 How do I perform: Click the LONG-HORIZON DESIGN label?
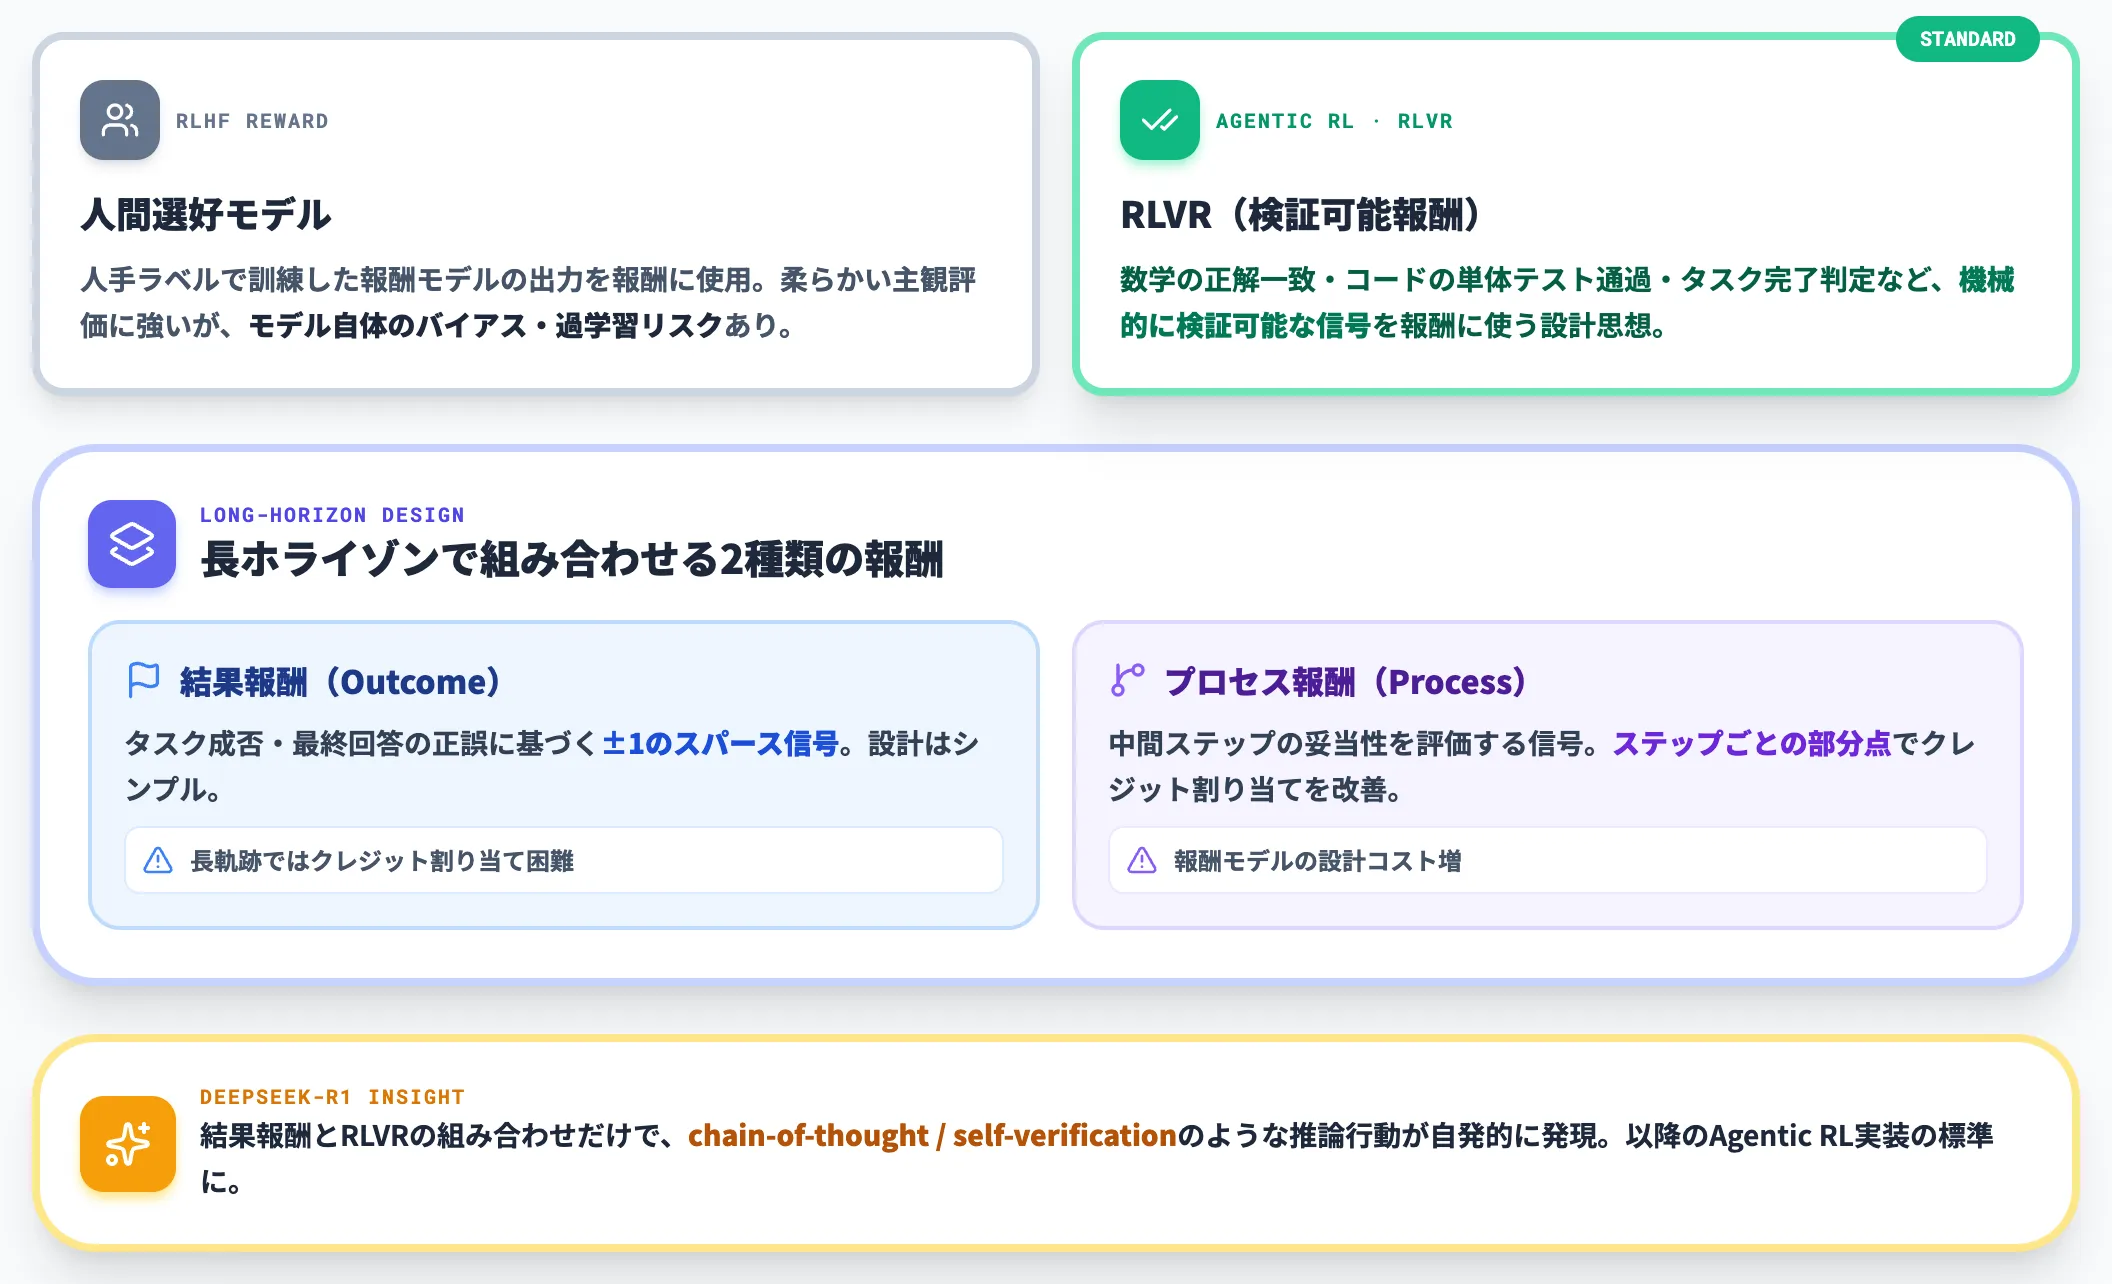(332, 515)
